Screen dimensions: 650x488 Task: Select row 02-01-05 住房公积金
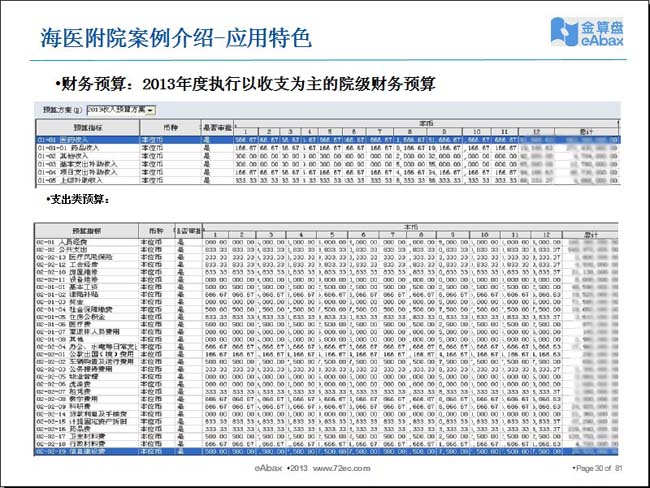326,317
